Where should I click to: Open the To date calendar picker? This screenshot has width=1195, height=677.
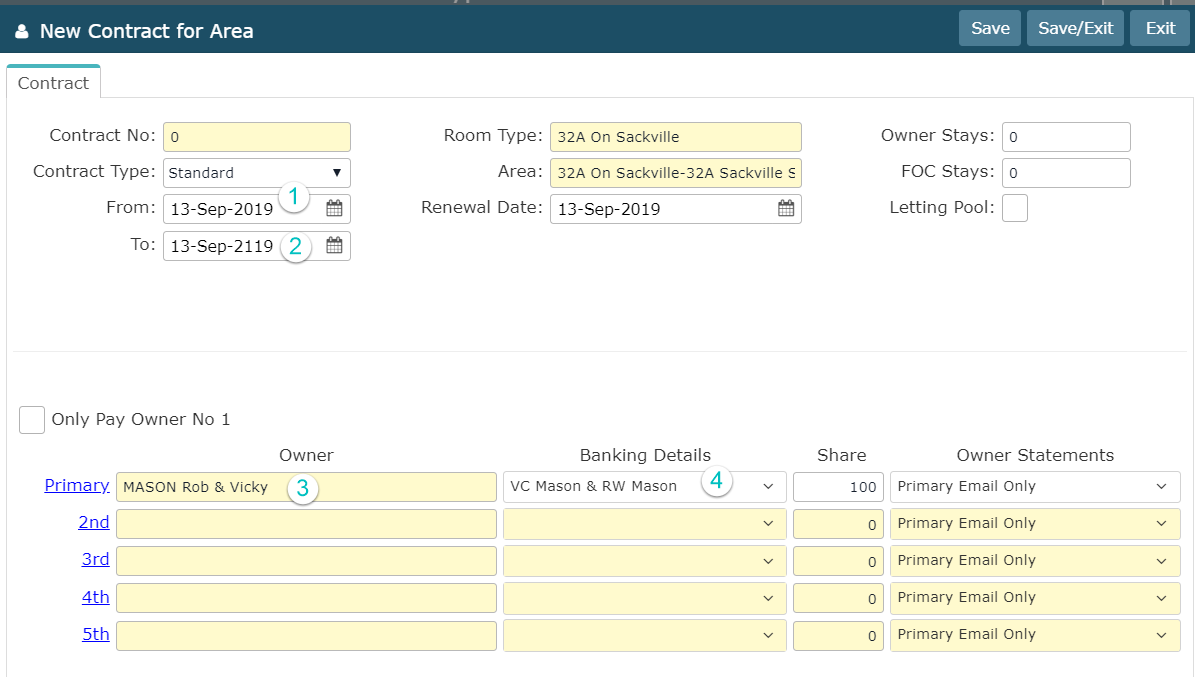[334, 246]
